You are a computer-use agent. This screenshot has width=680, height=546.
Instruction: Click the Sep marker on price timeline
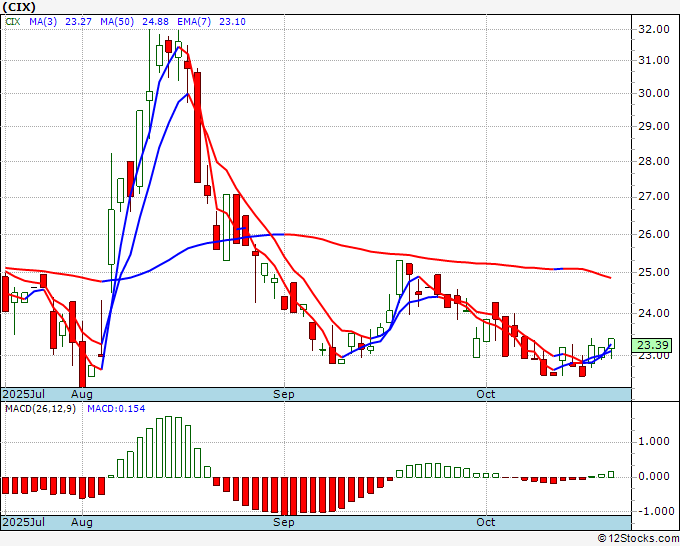[x=285, y=394]
